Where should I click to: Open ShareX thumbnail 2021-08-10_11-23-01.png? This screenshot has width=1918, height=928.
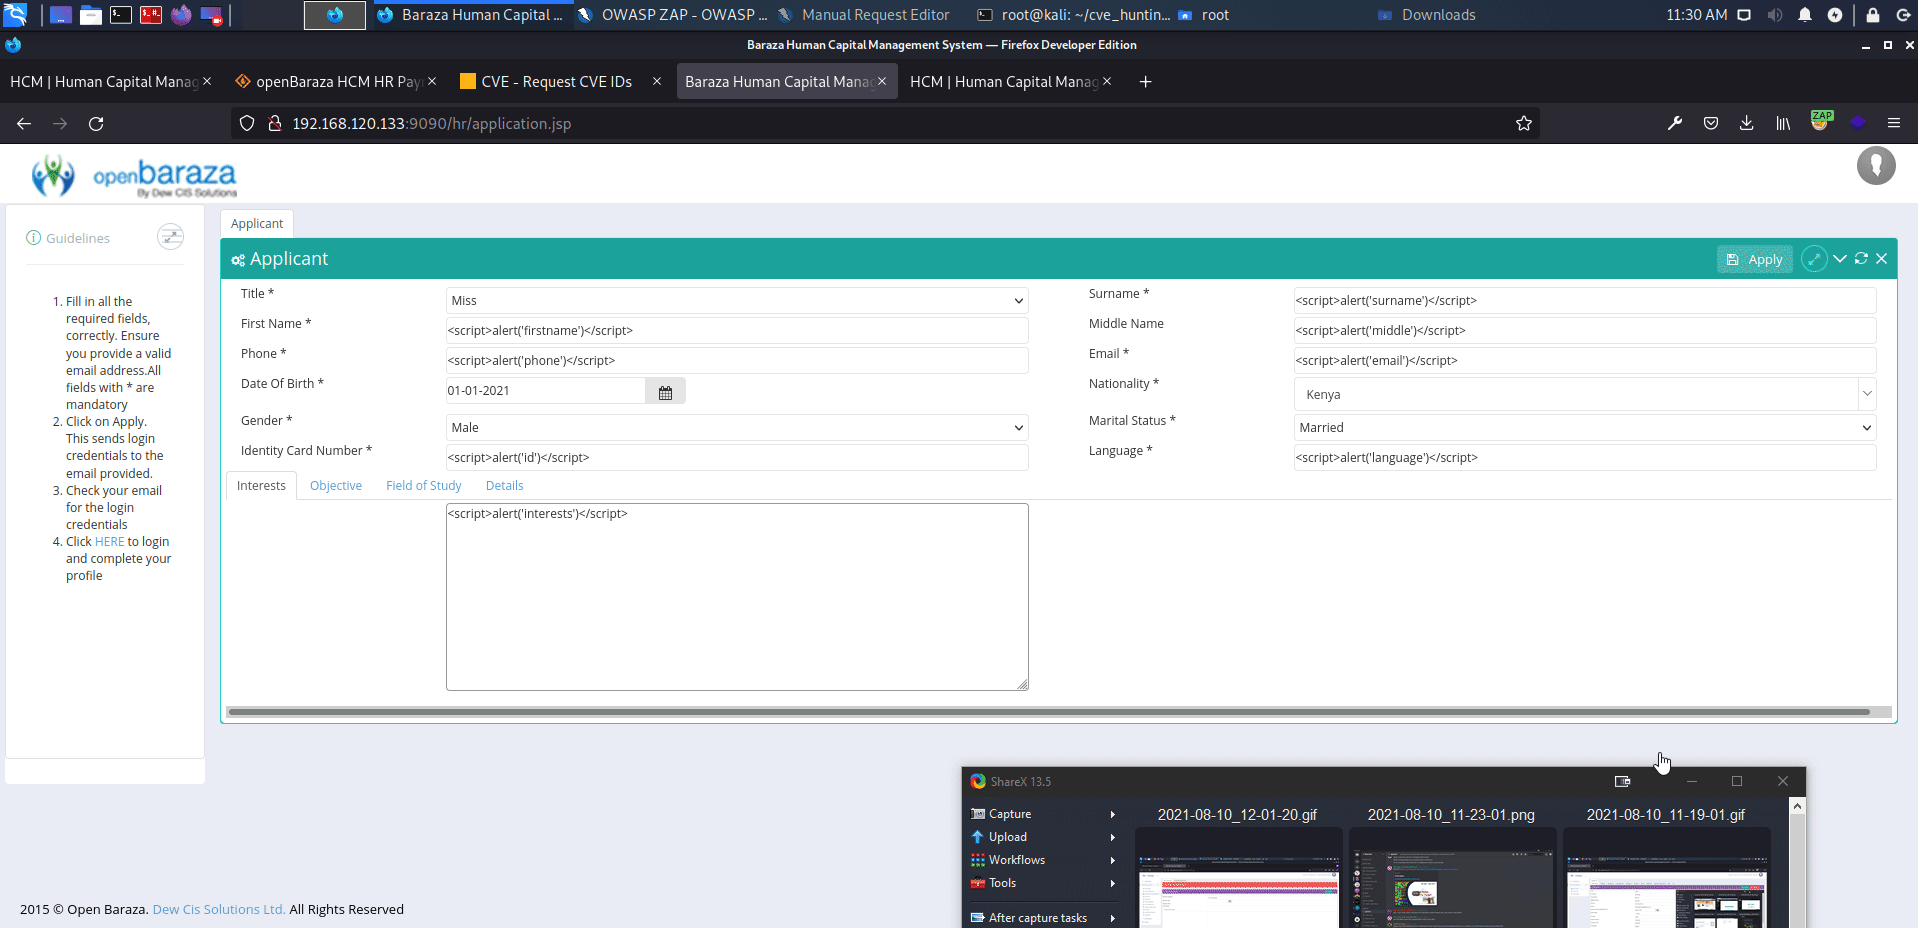pyautogui.click(x=1452, y=877)
